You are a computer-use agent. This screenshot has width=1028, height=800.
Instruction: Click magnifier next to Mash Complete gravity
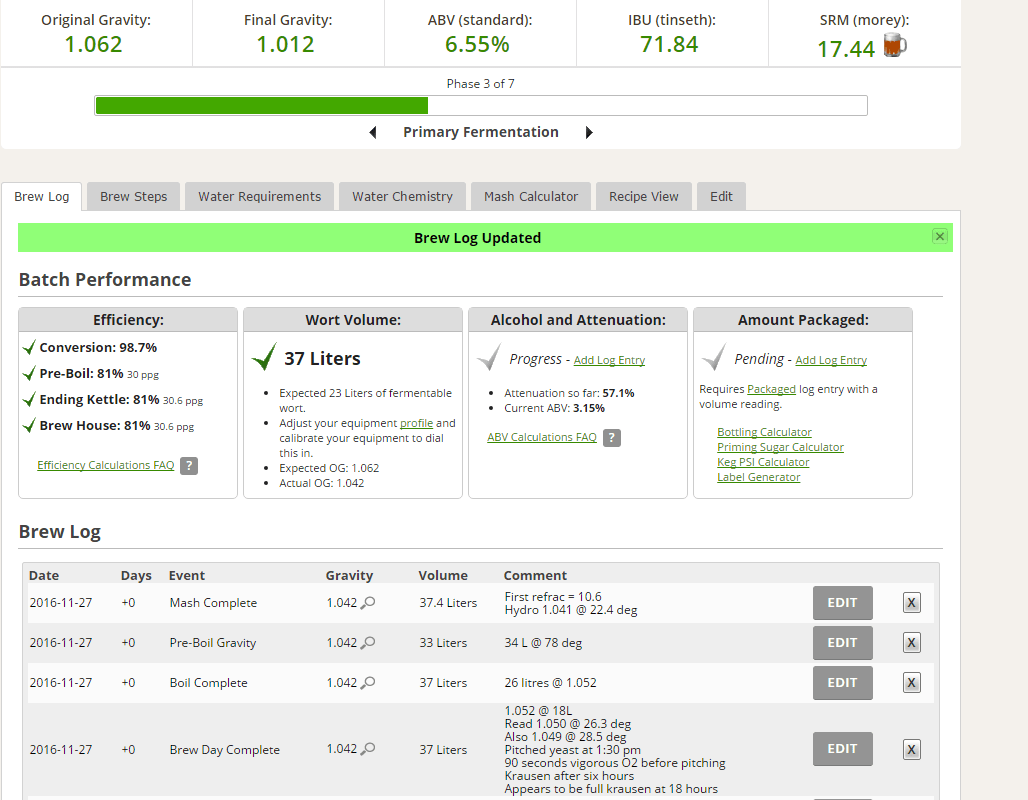coord(368,602)
